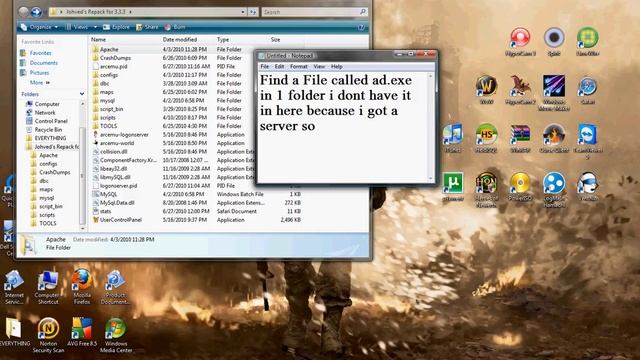The width and height of the screenshot is (640, 360).
Task: Open Notepad Edit menu
Action: point(279,67)
